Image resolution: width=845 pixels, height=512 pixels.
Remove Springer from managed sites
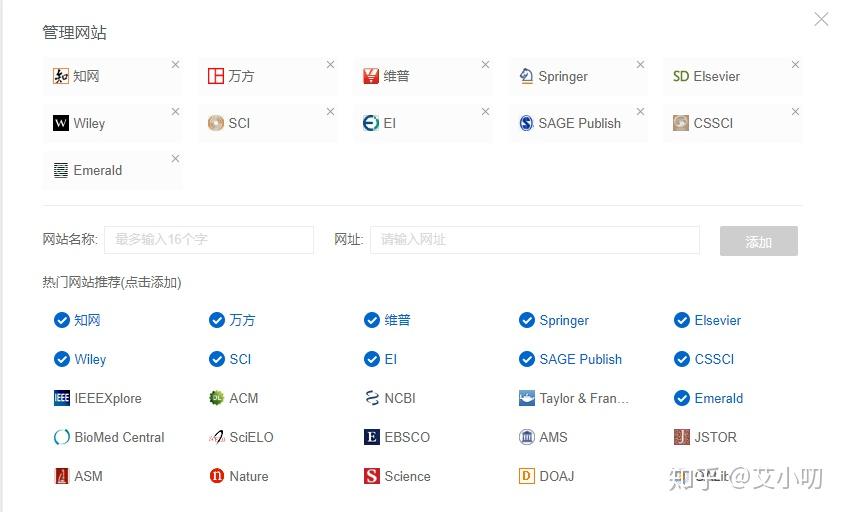pyautogui.click(x=640, y=65)
